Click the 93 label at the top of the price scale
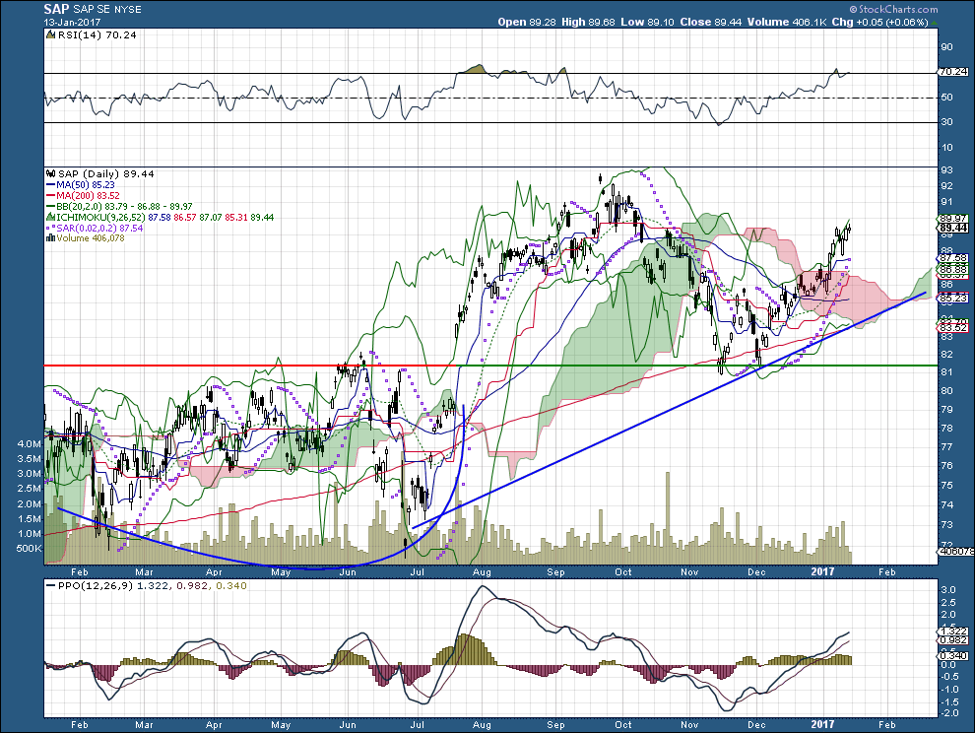The image size is (975, 733). pyautogui.click(x=946, y=170)
